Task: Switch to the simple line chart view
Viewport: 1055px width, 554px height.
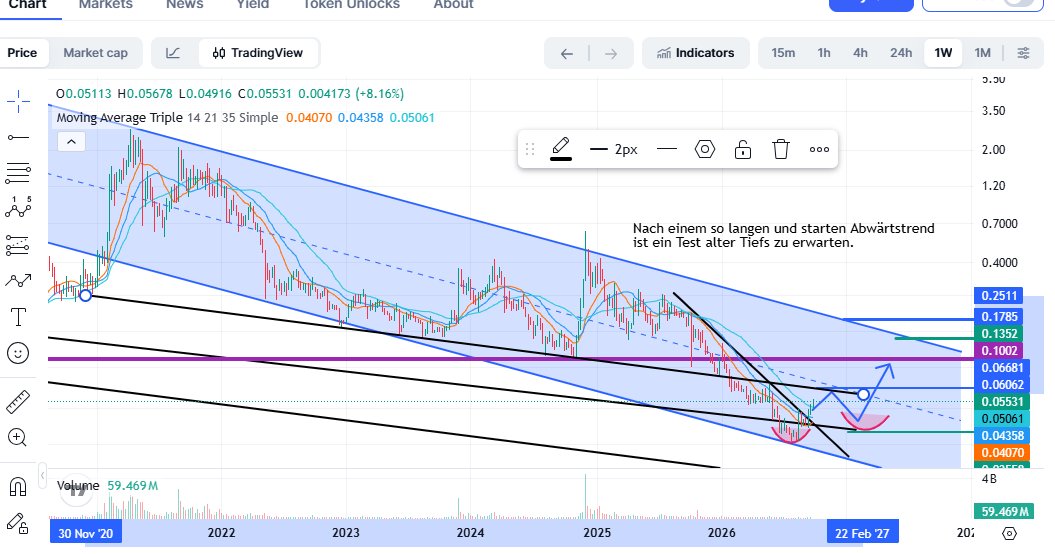Action: [x=173, y=53]
